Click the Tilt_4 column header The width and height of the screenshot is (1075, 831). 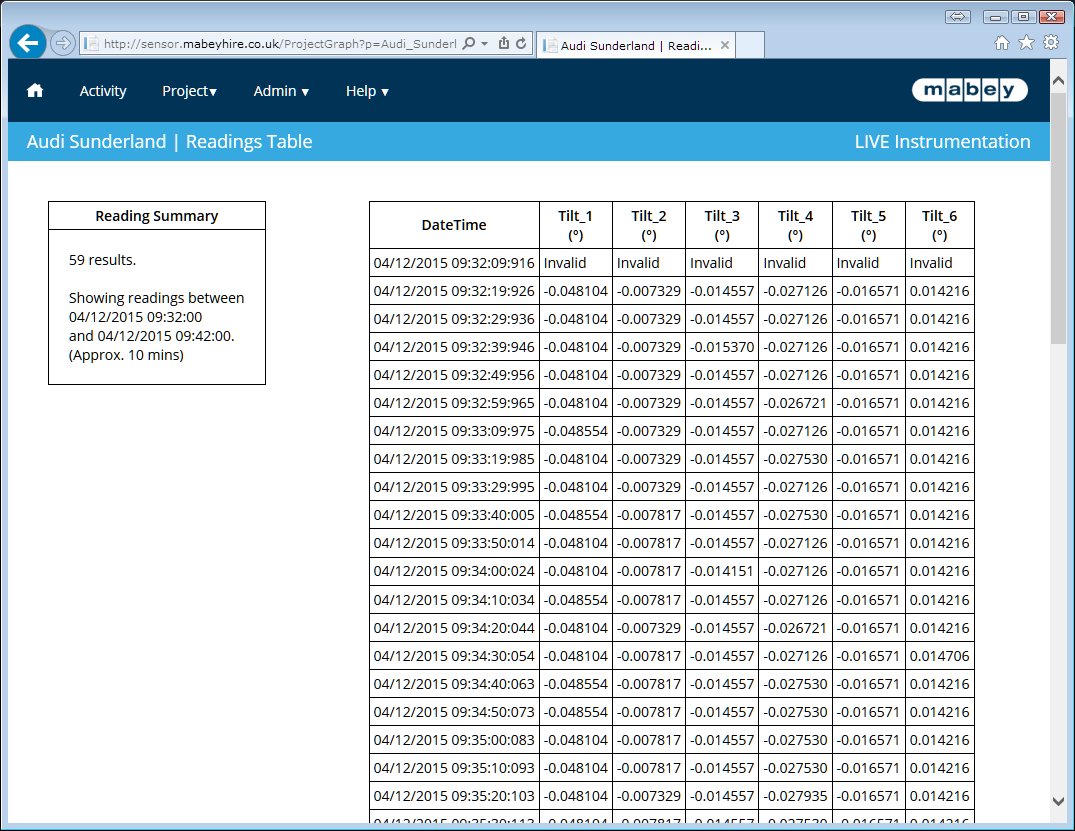point(795,225)
